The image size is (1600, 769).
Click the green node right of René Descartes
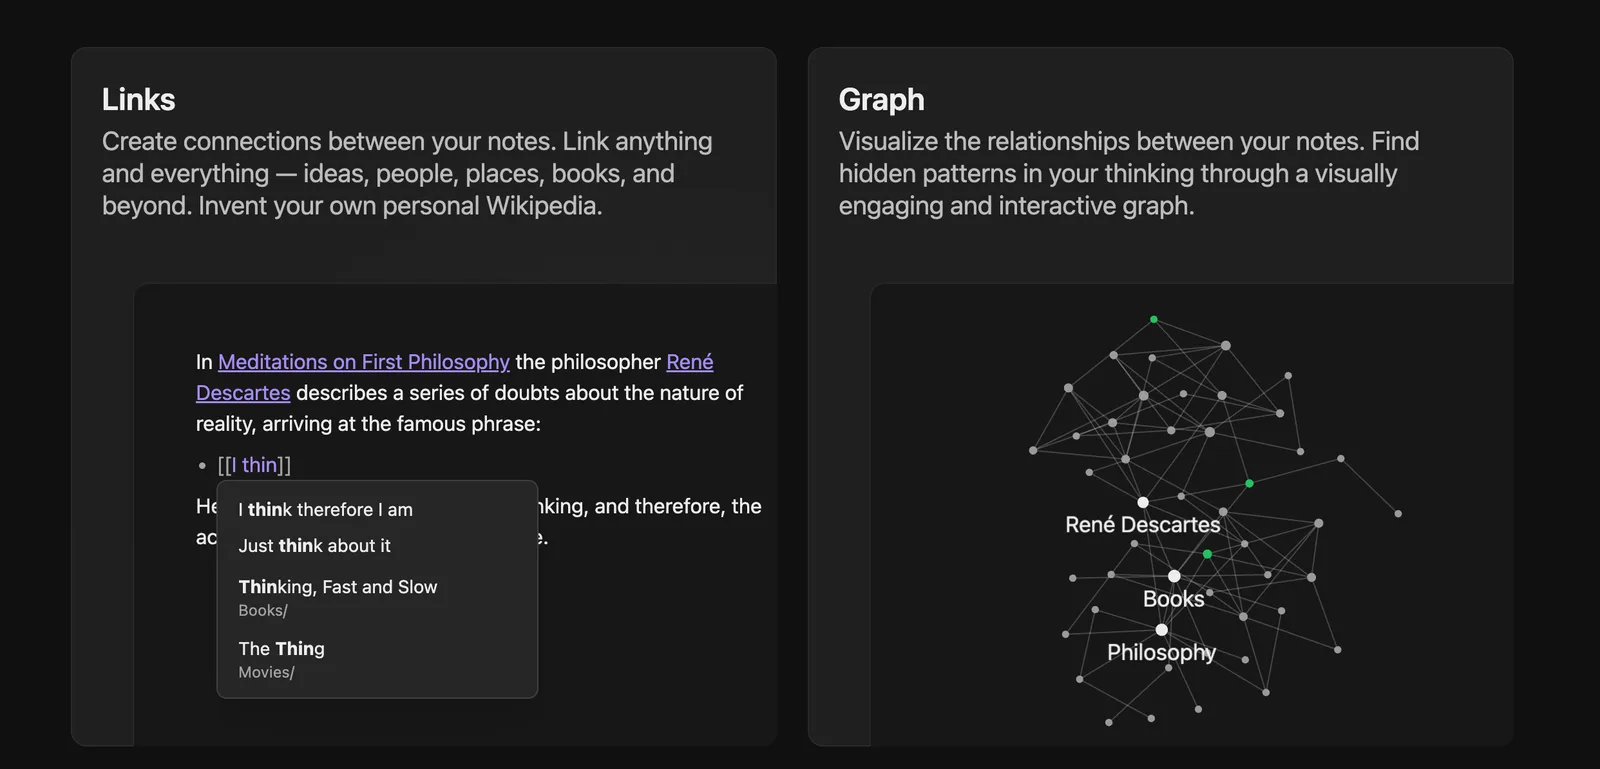click(x=1249, y=484)
